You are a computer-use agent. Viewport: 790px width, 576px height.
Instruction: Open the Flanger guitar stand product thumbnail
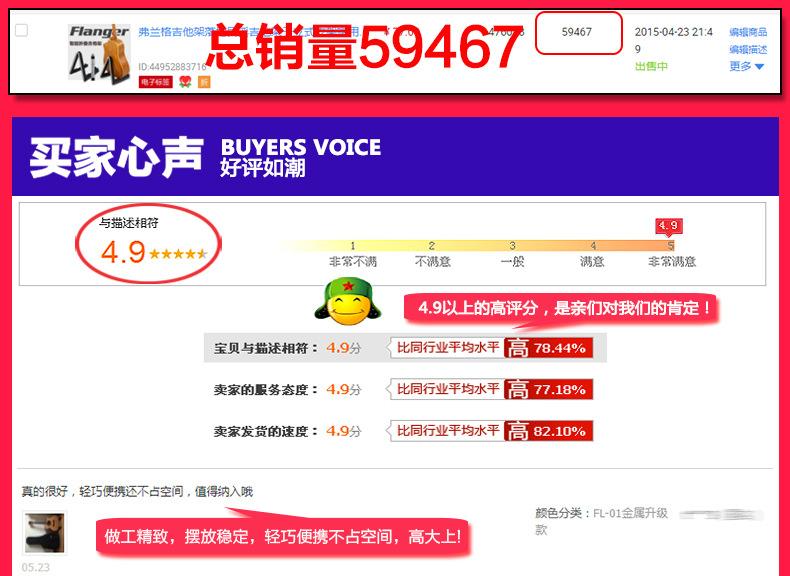coord(99,52)
